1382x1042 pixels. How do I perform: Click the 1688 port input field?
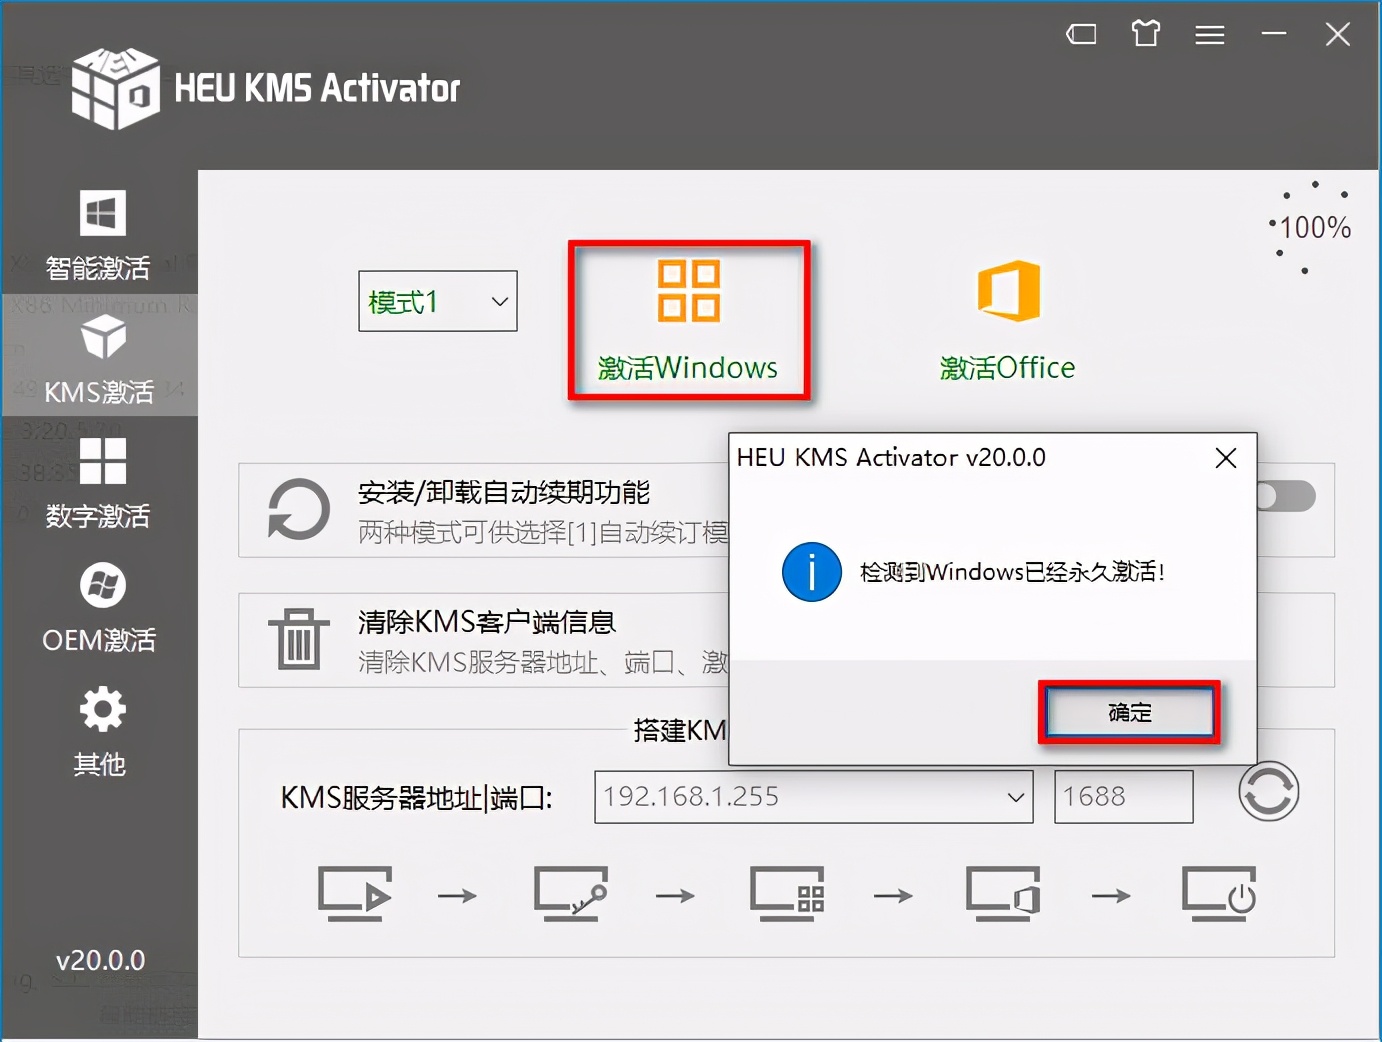1124,797
